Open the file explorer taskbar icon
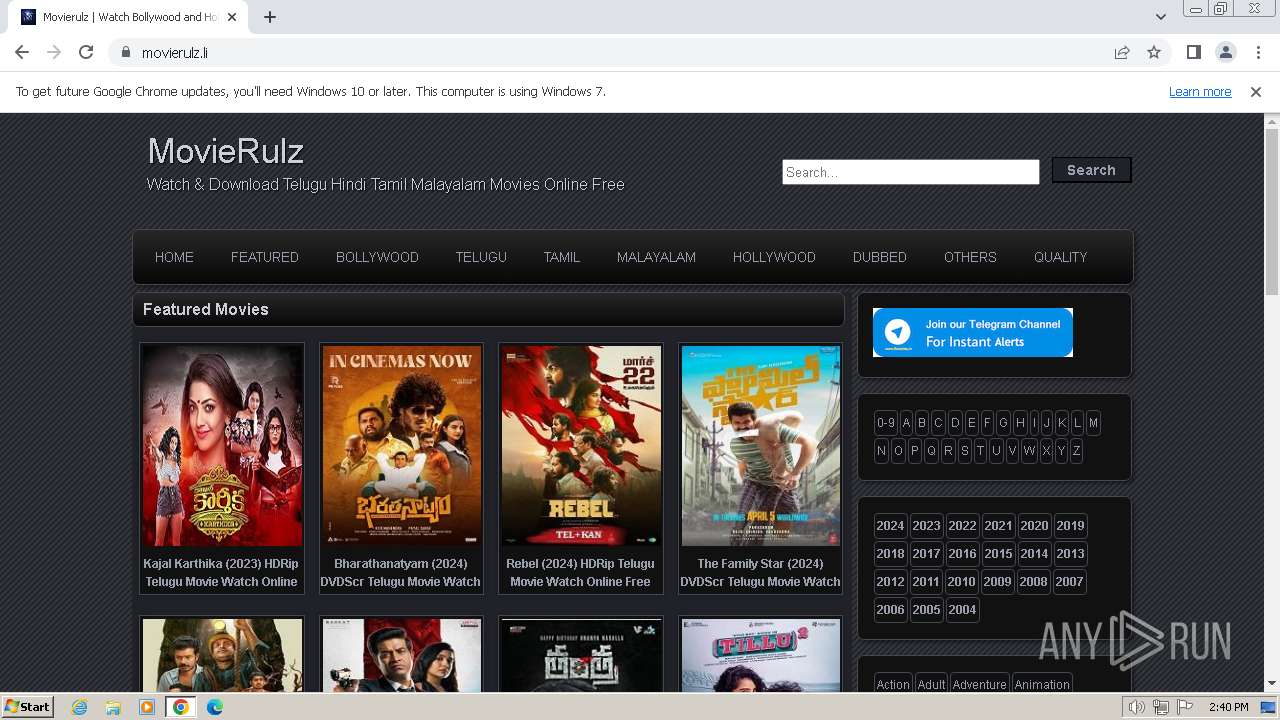 click(113, 707)
